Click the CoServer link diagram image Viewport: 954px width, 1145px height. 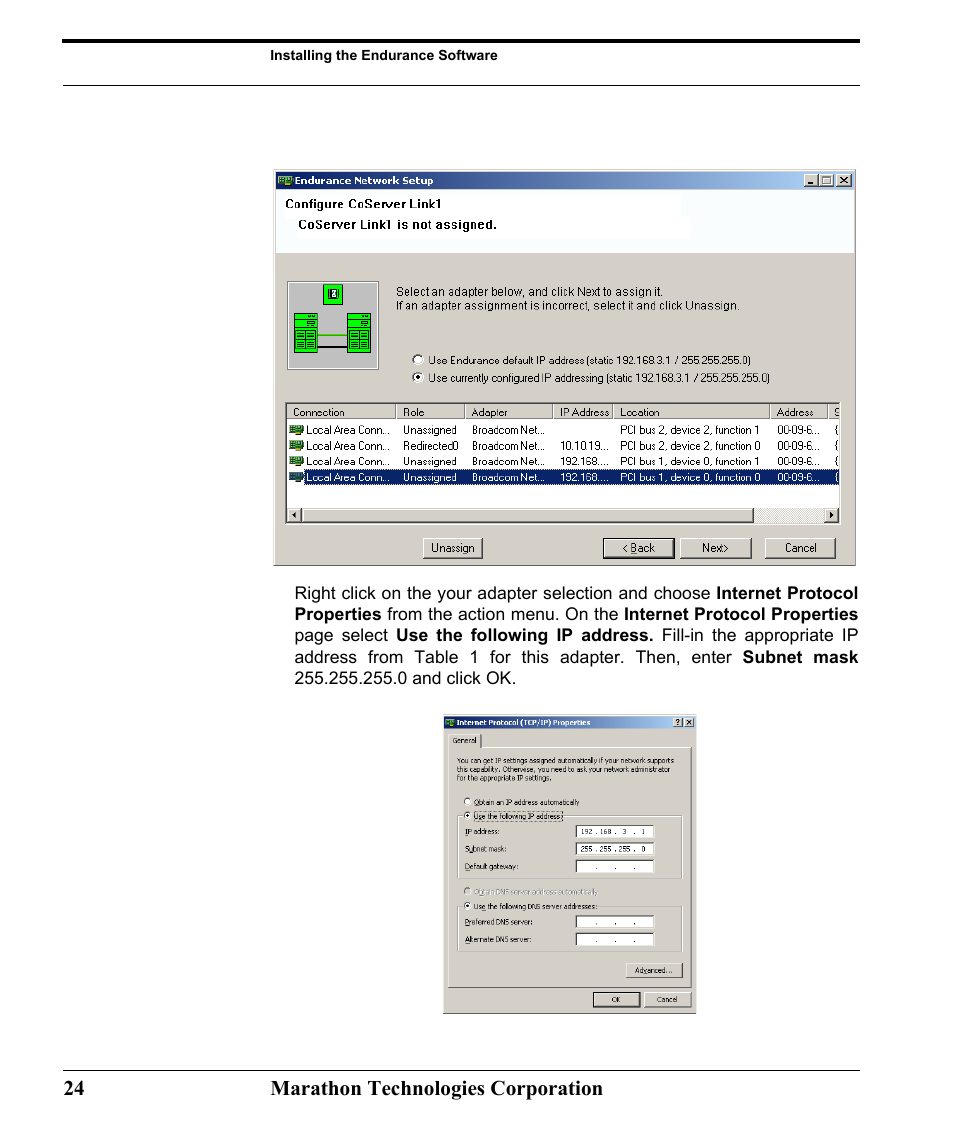click(x=333, y=326)
